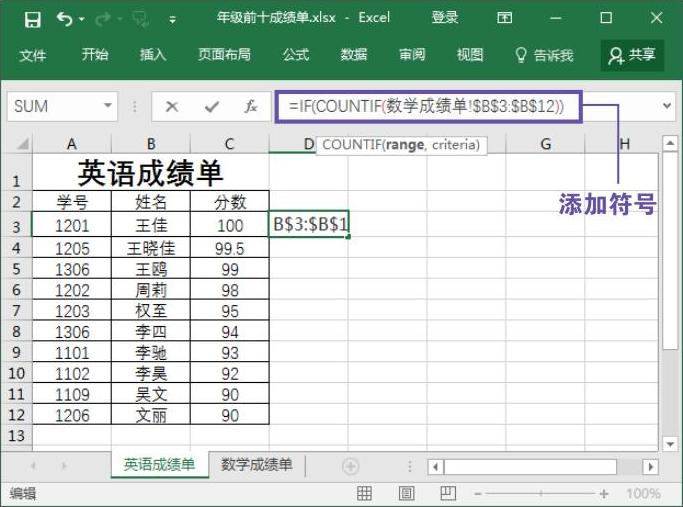Click the Save icon in the title bar
The image size is (683, 507).
coord(32,18)
